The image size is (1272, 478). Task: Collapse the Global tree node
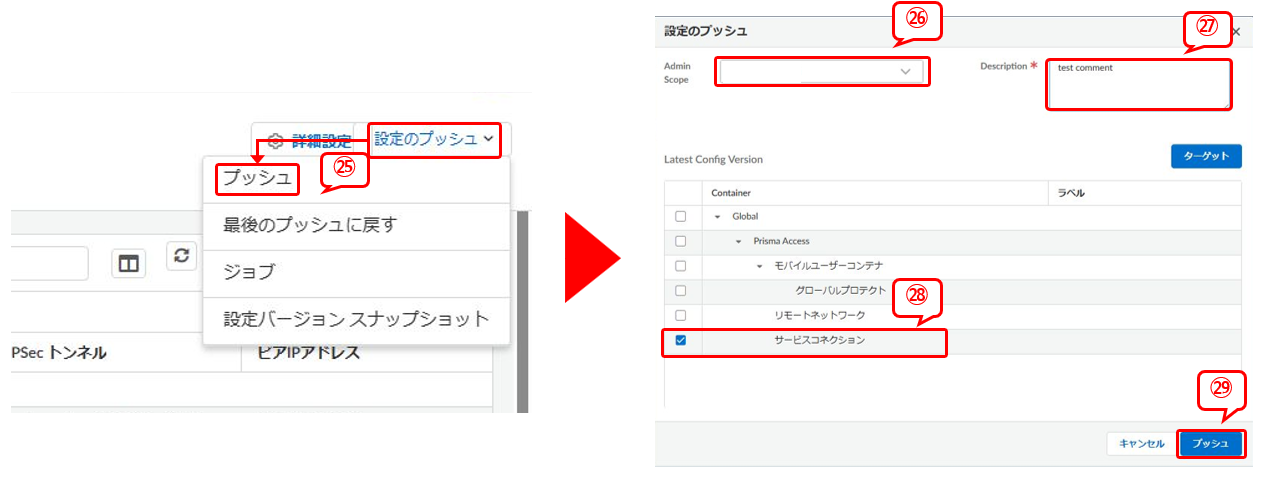[x=717, y=217]
